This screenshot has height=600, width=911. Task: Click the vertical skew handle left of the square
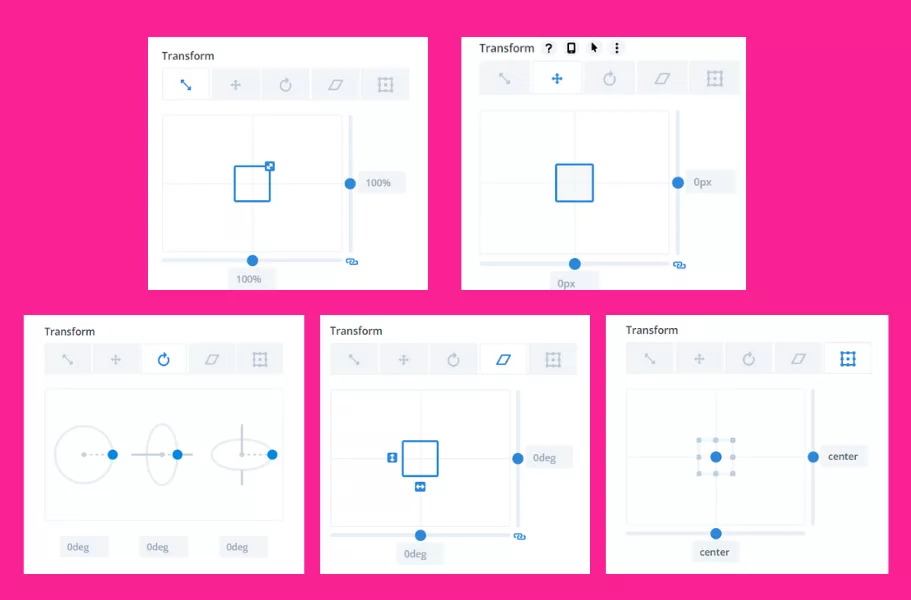pos(392,458)
